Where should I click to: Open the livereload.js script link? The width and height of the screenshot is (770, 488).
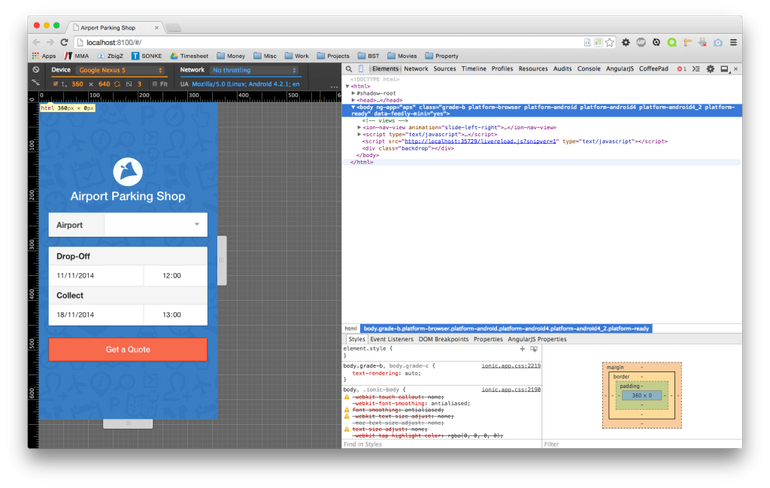click(x=480, y=141)
